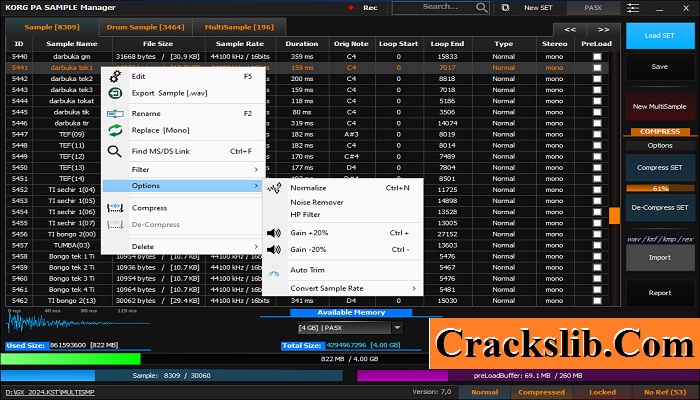Toggle PreLoad checkbox for row 5447
Viewport: 700px width, 400px height.
point(597,134)
